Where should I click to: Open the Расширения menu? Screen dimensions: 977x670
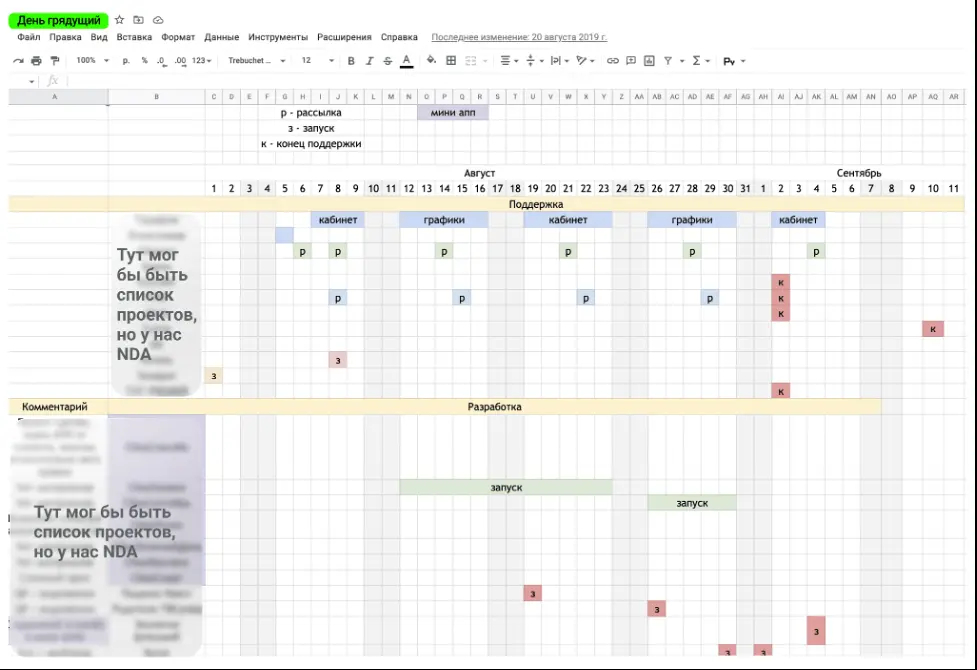coord(344,37)
